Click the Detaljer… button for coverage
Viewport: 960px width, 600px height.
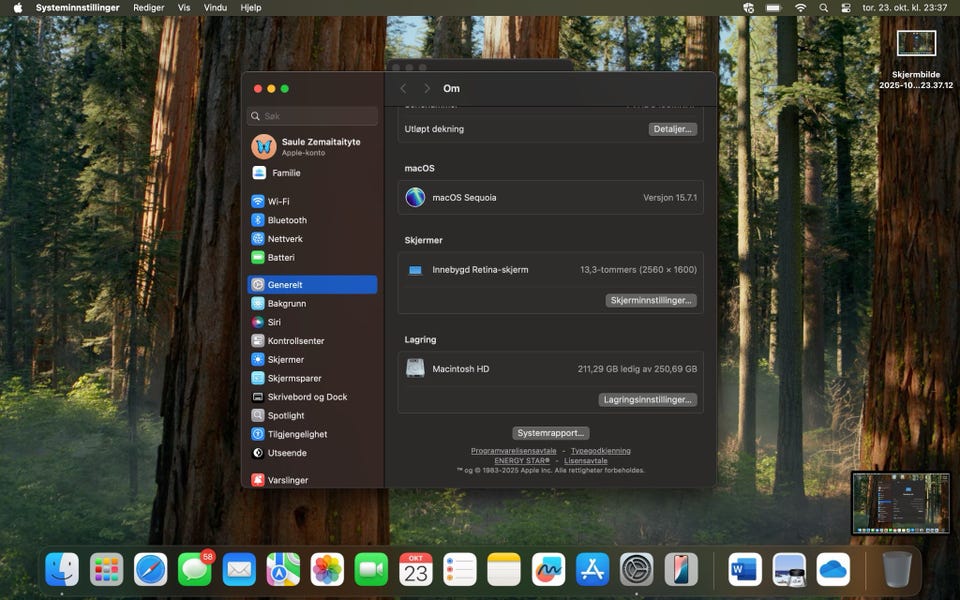672,129
